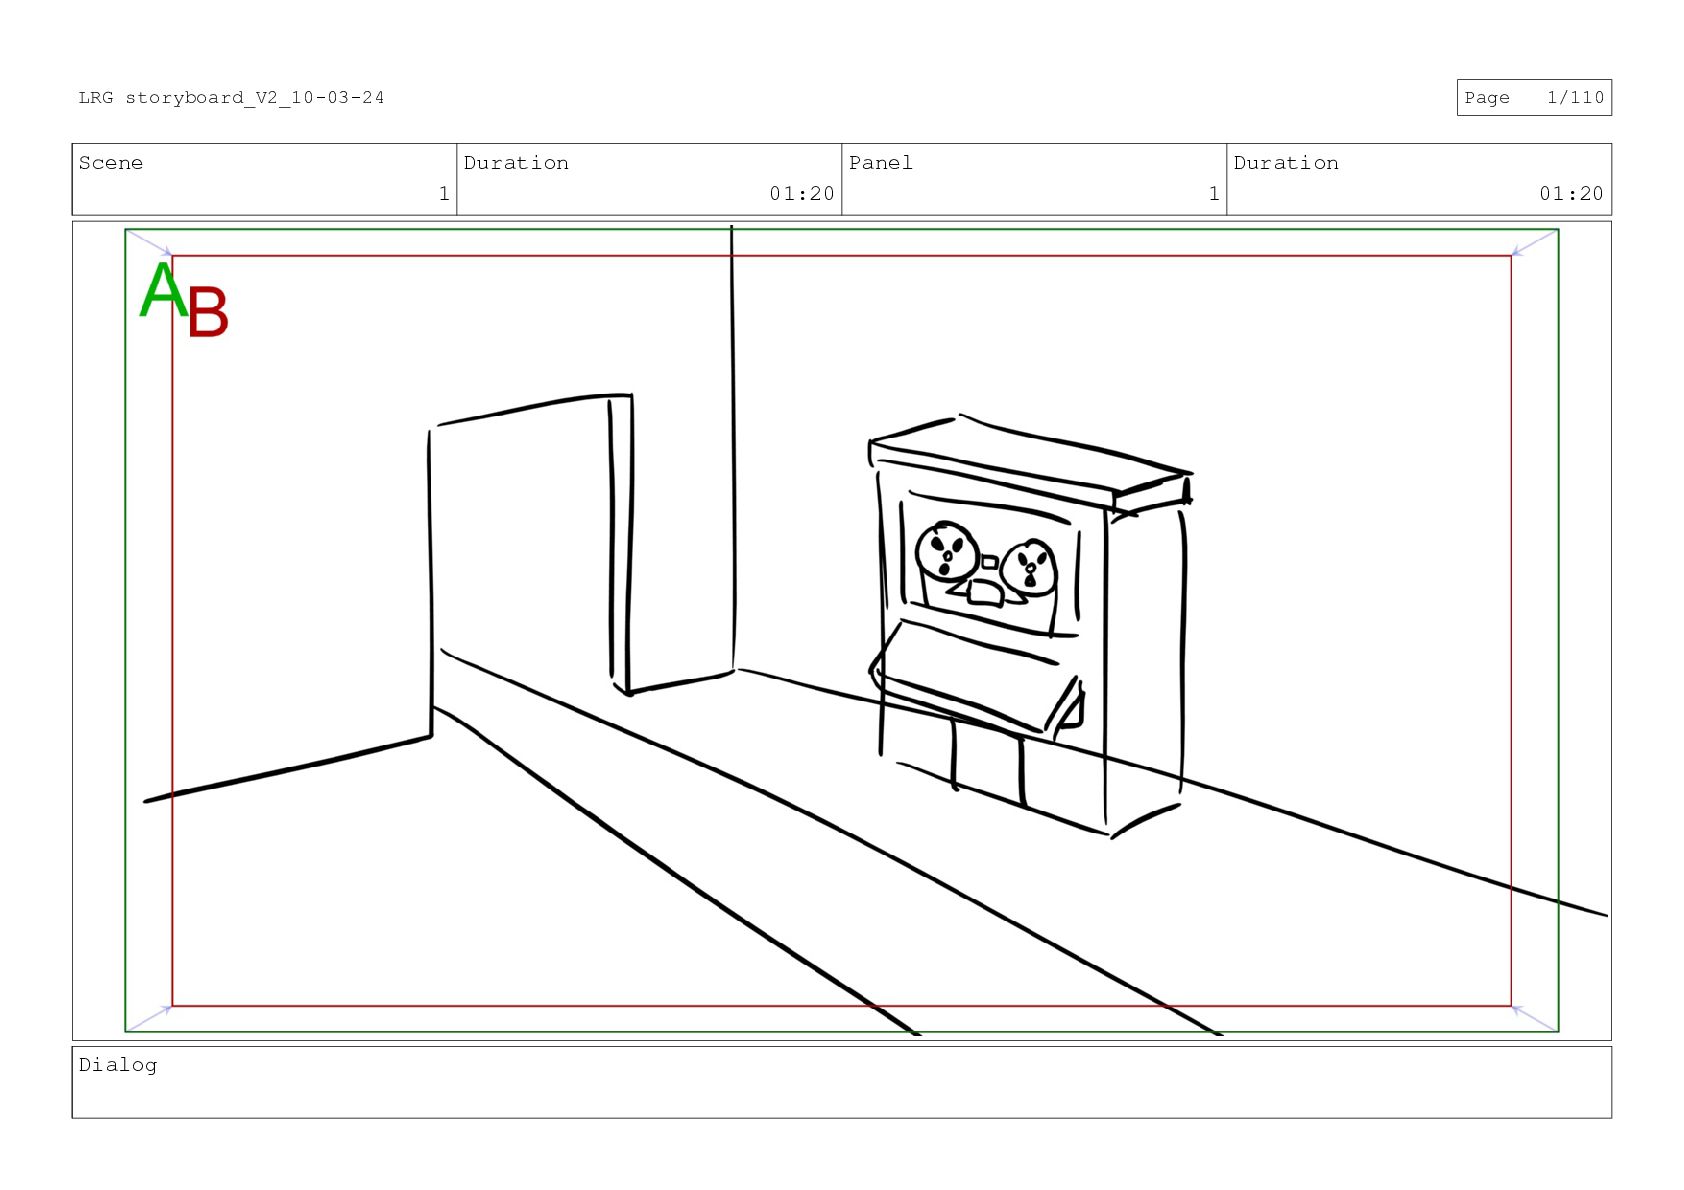Click the panel number 1 value
Screen dimensions: 1684x1190
pos(1214,194)
